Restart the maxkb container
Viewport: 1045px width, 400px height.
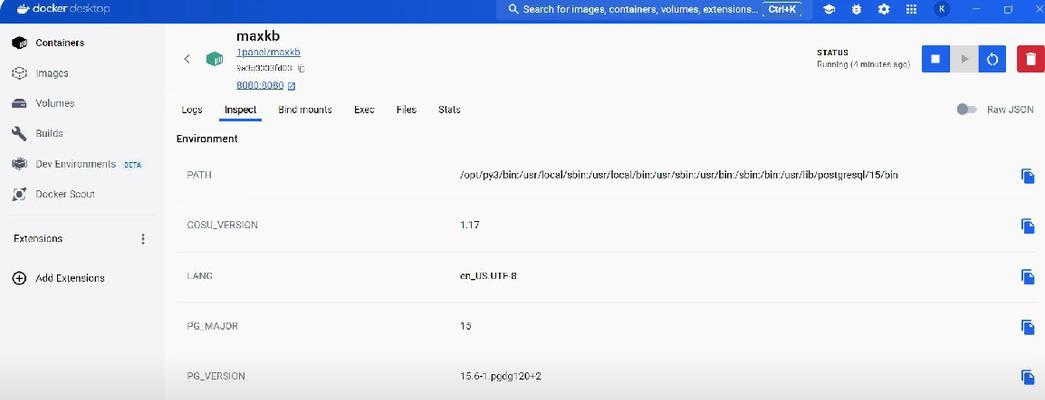click(992, 59)
